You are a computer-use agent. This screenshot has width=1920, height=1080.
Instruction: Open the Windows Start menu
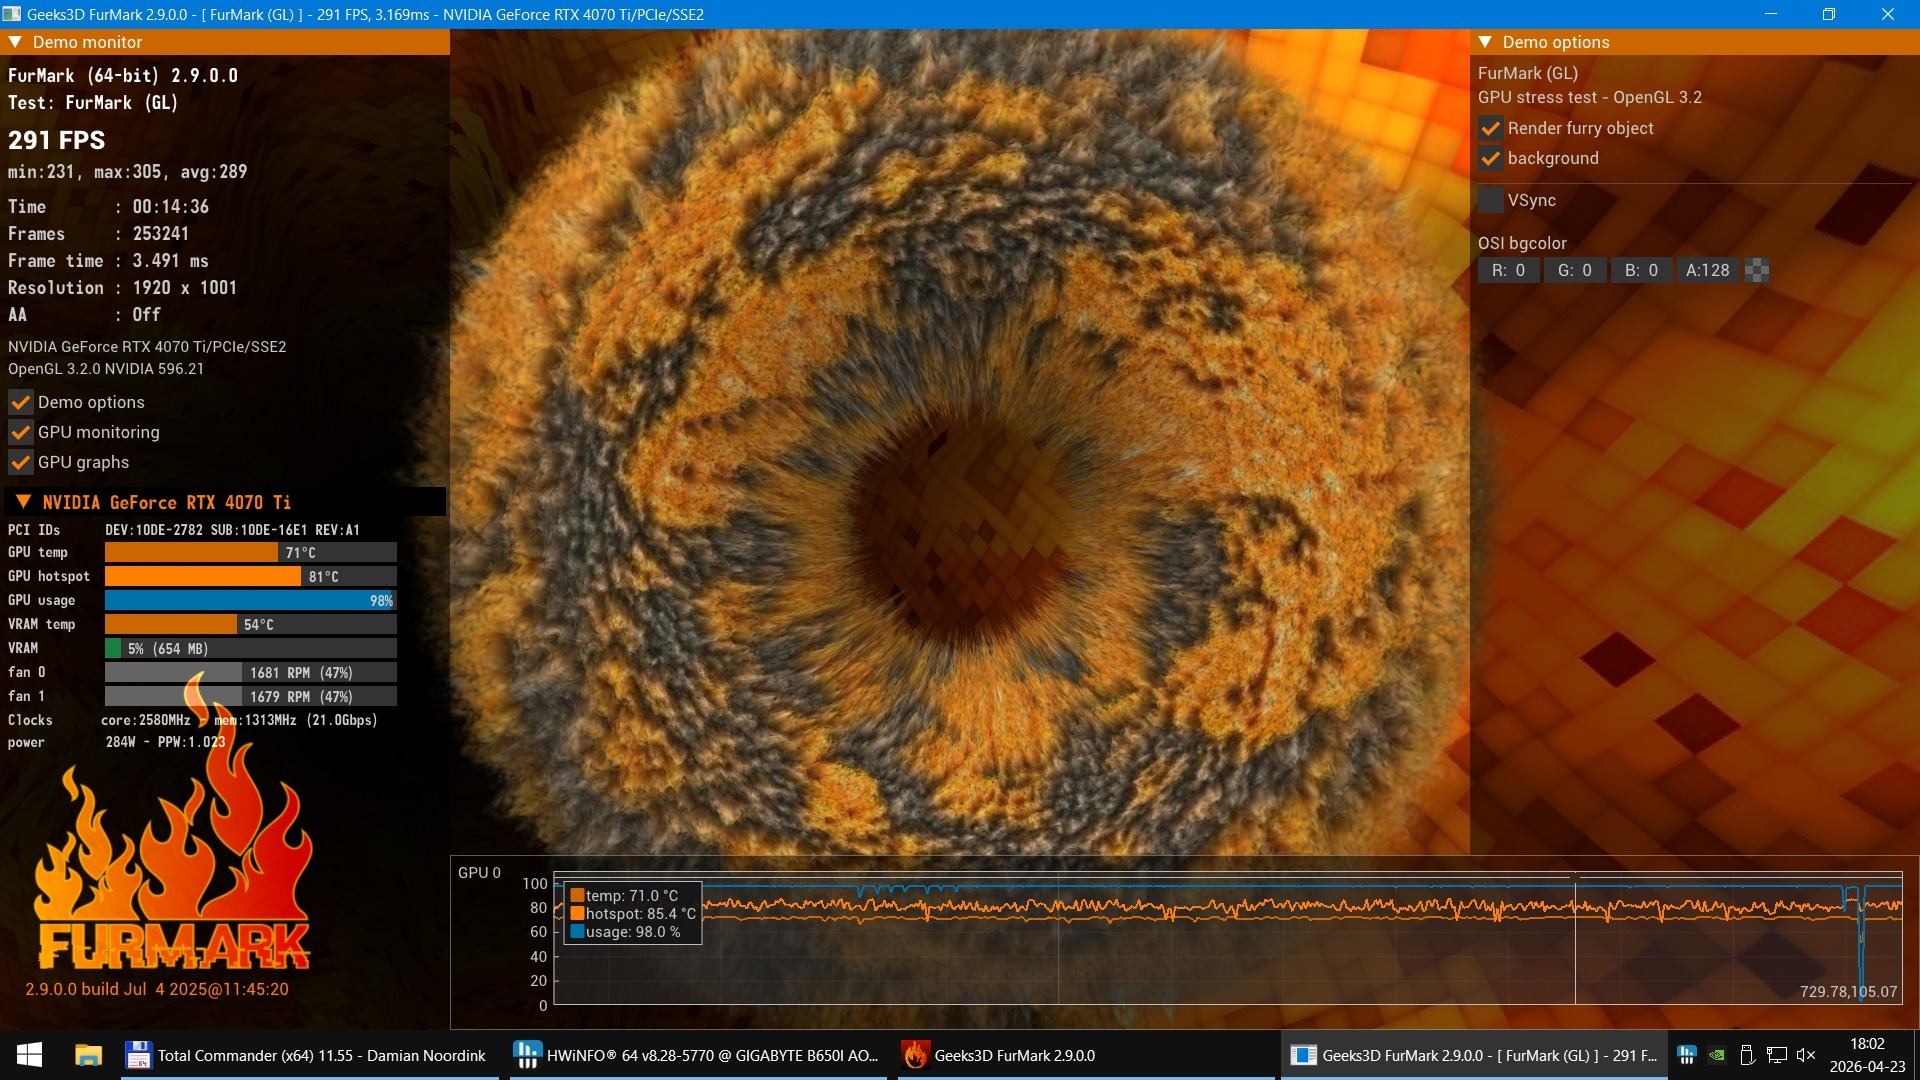[29, 1055]
